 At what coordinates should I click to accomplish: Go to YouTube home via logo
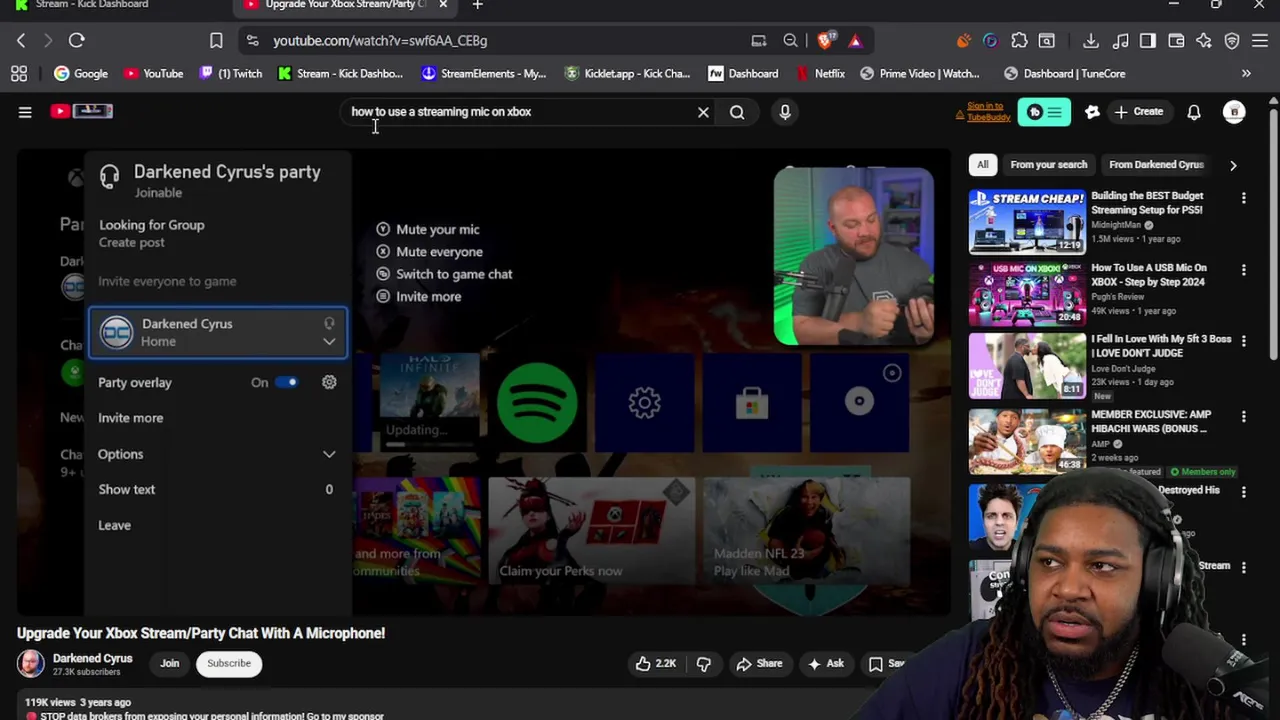(82, 111)
